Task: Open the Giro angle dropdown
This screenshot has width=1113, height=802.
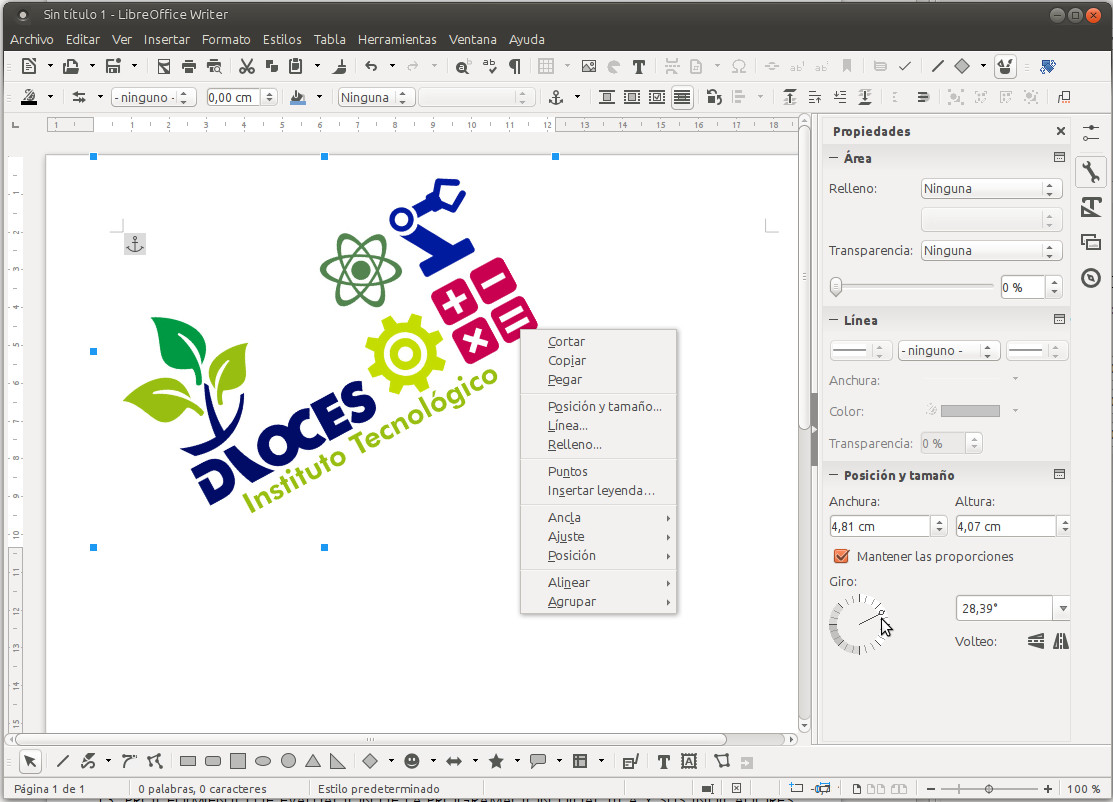Action: click(1062, 608)
